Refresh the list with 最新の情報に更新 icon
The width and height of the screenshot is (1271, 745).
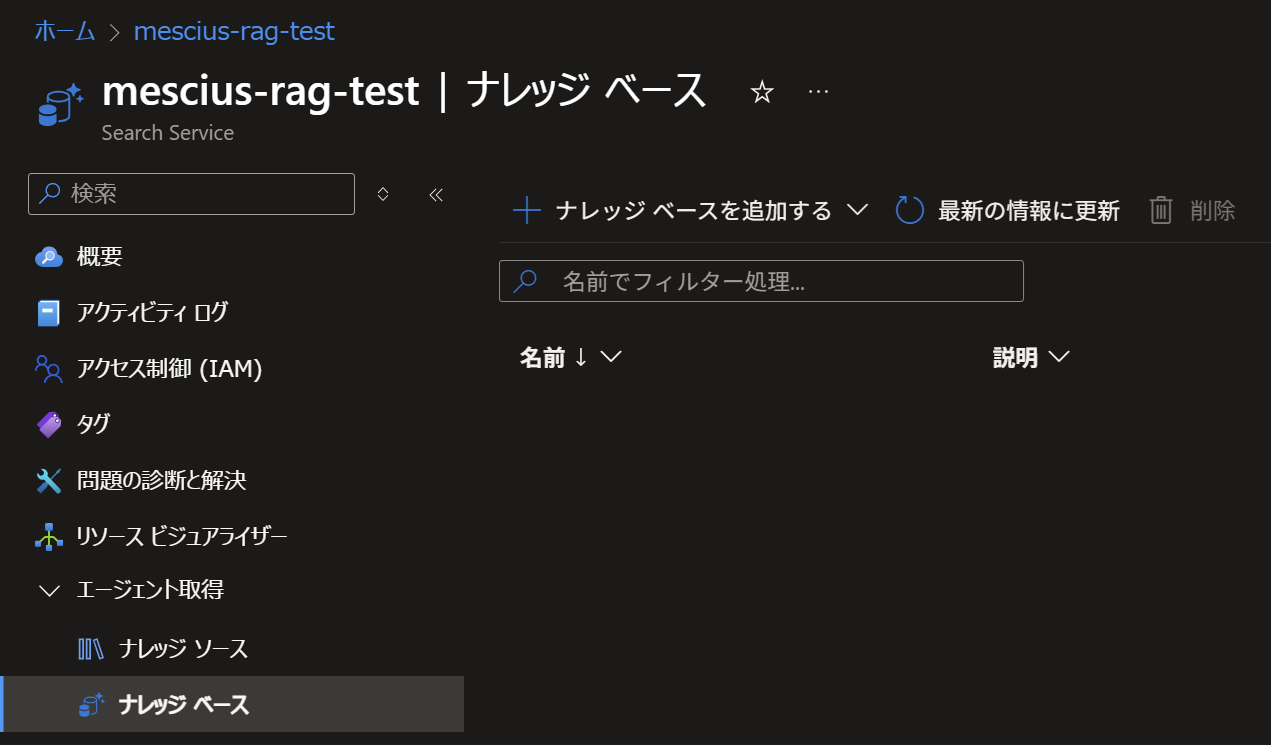click(x=908, y=210)
